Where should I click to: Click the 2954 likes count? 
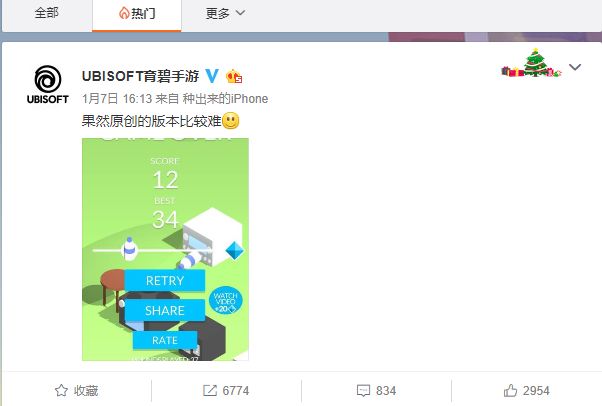536,391
